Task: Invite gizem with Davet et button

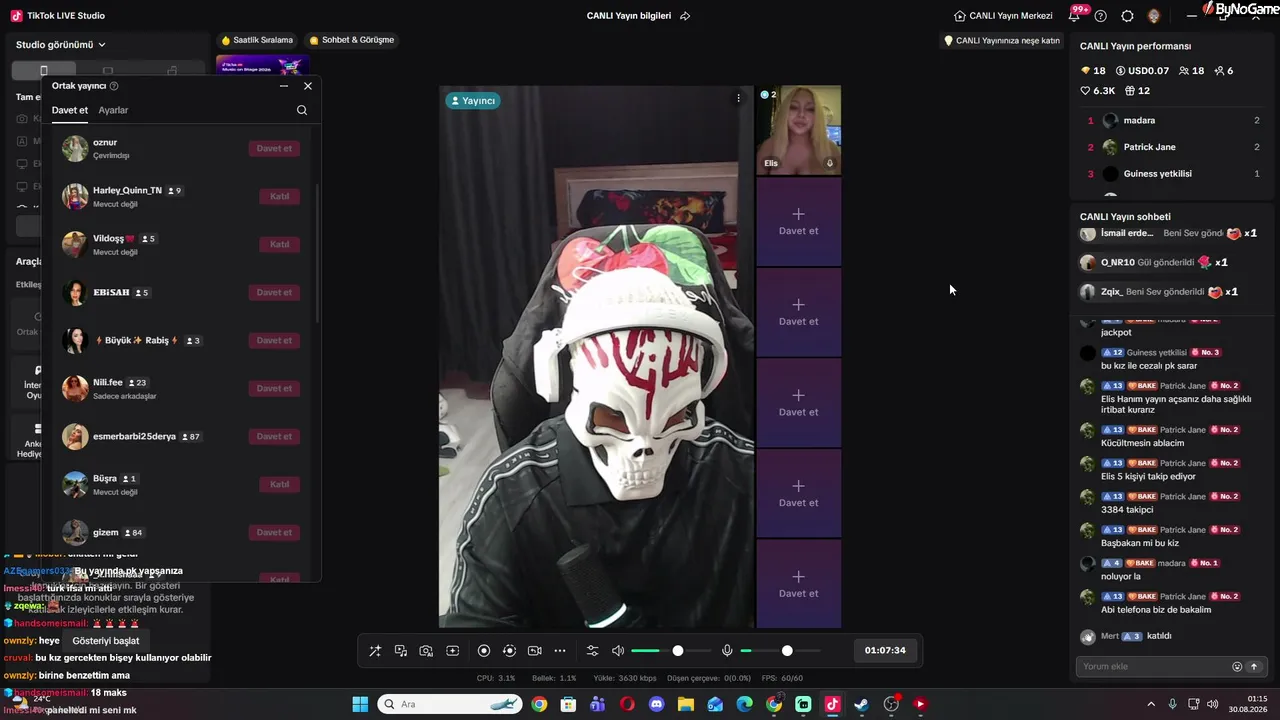Action: point(274,532)
